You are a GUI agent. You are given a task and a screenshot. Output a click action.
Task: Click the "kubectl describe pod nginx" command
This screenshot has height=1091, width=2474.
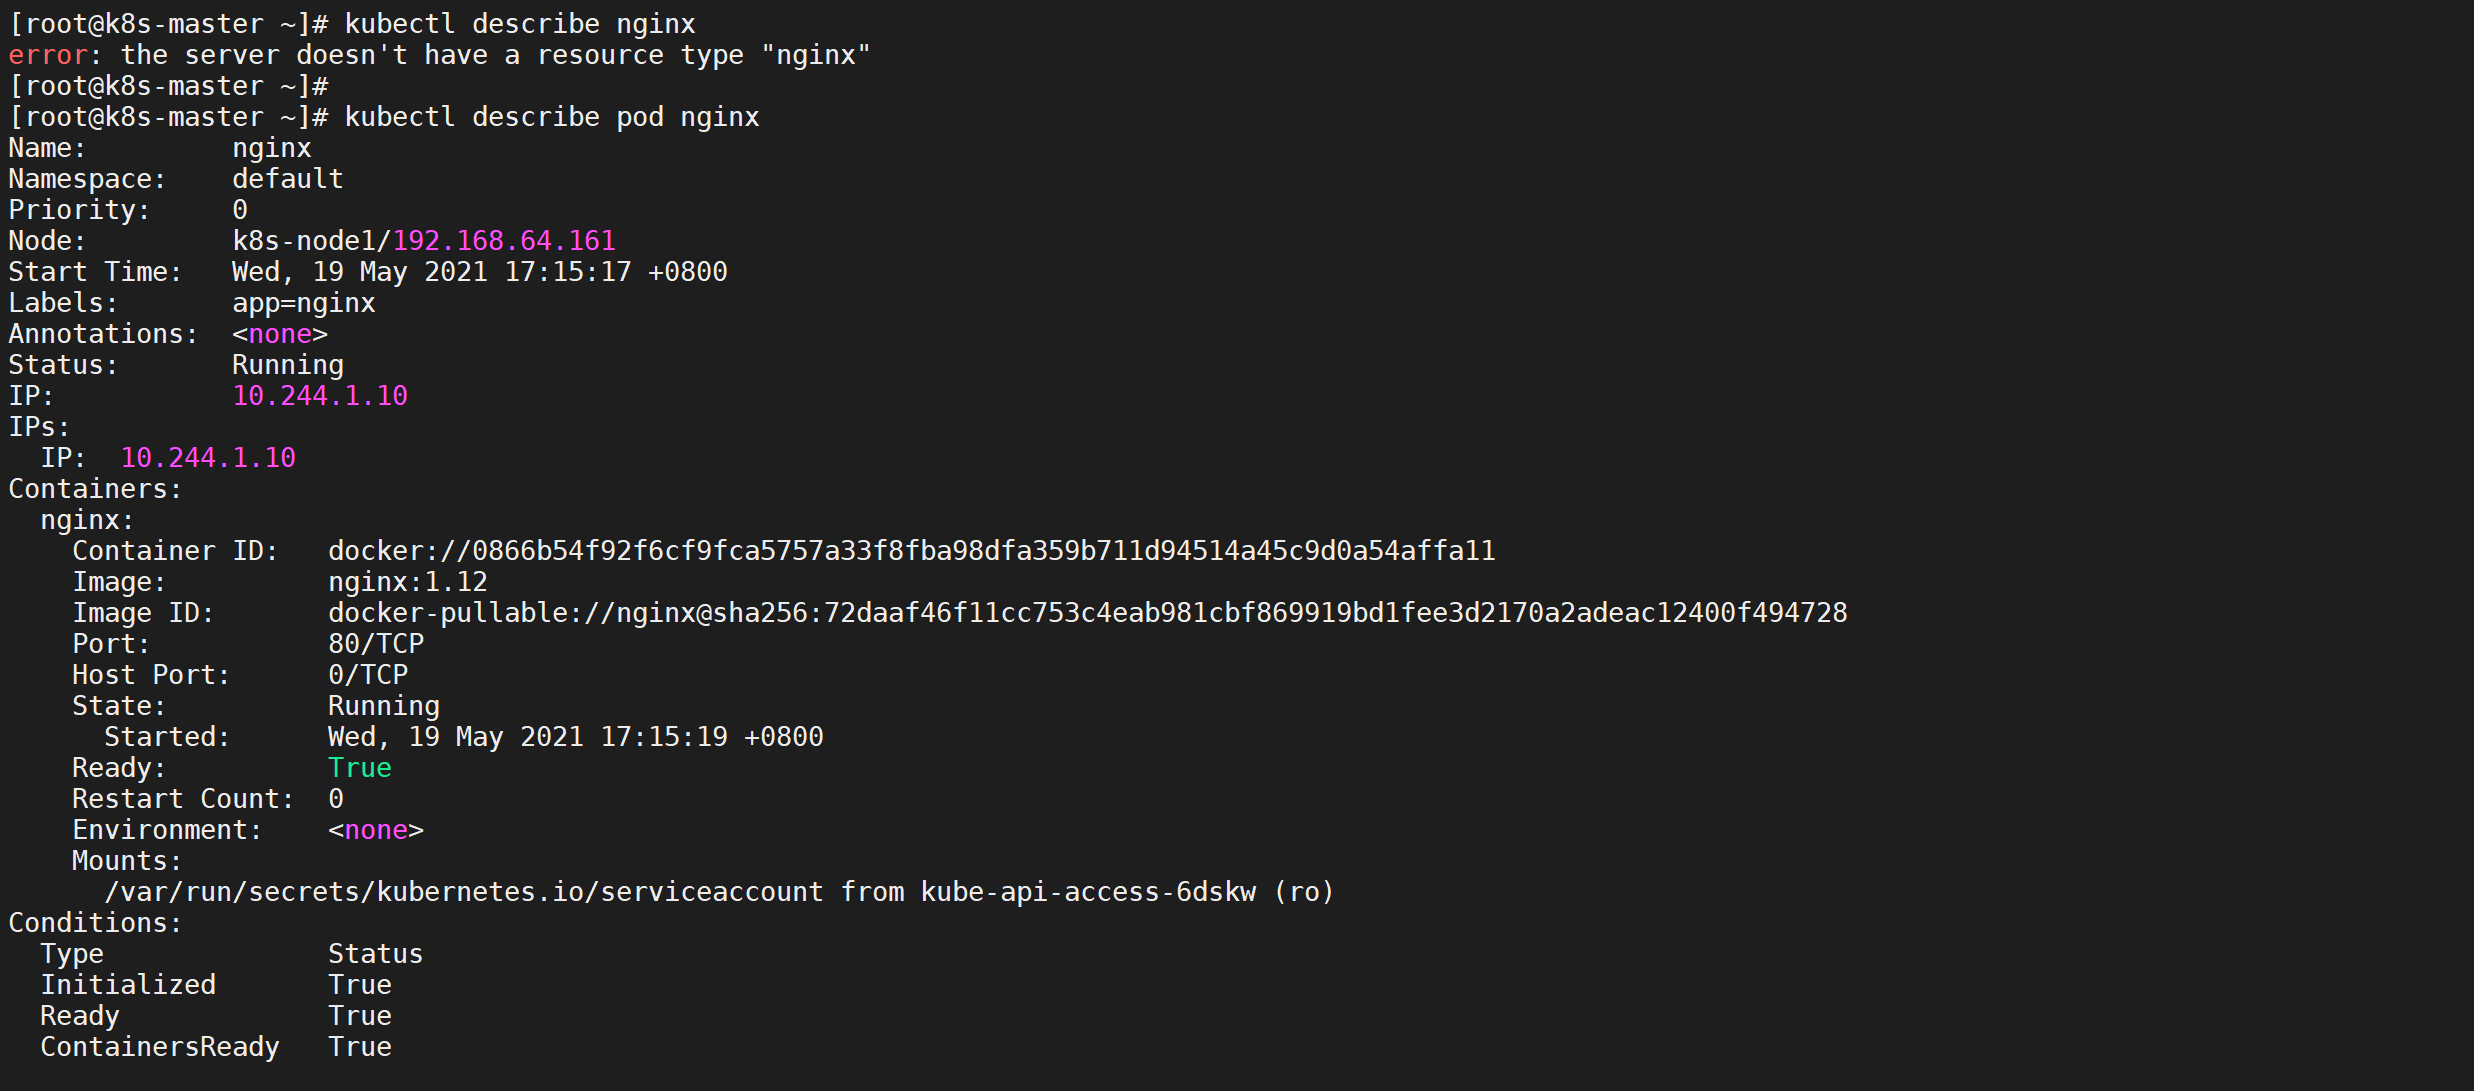click(x=552, y=117)
